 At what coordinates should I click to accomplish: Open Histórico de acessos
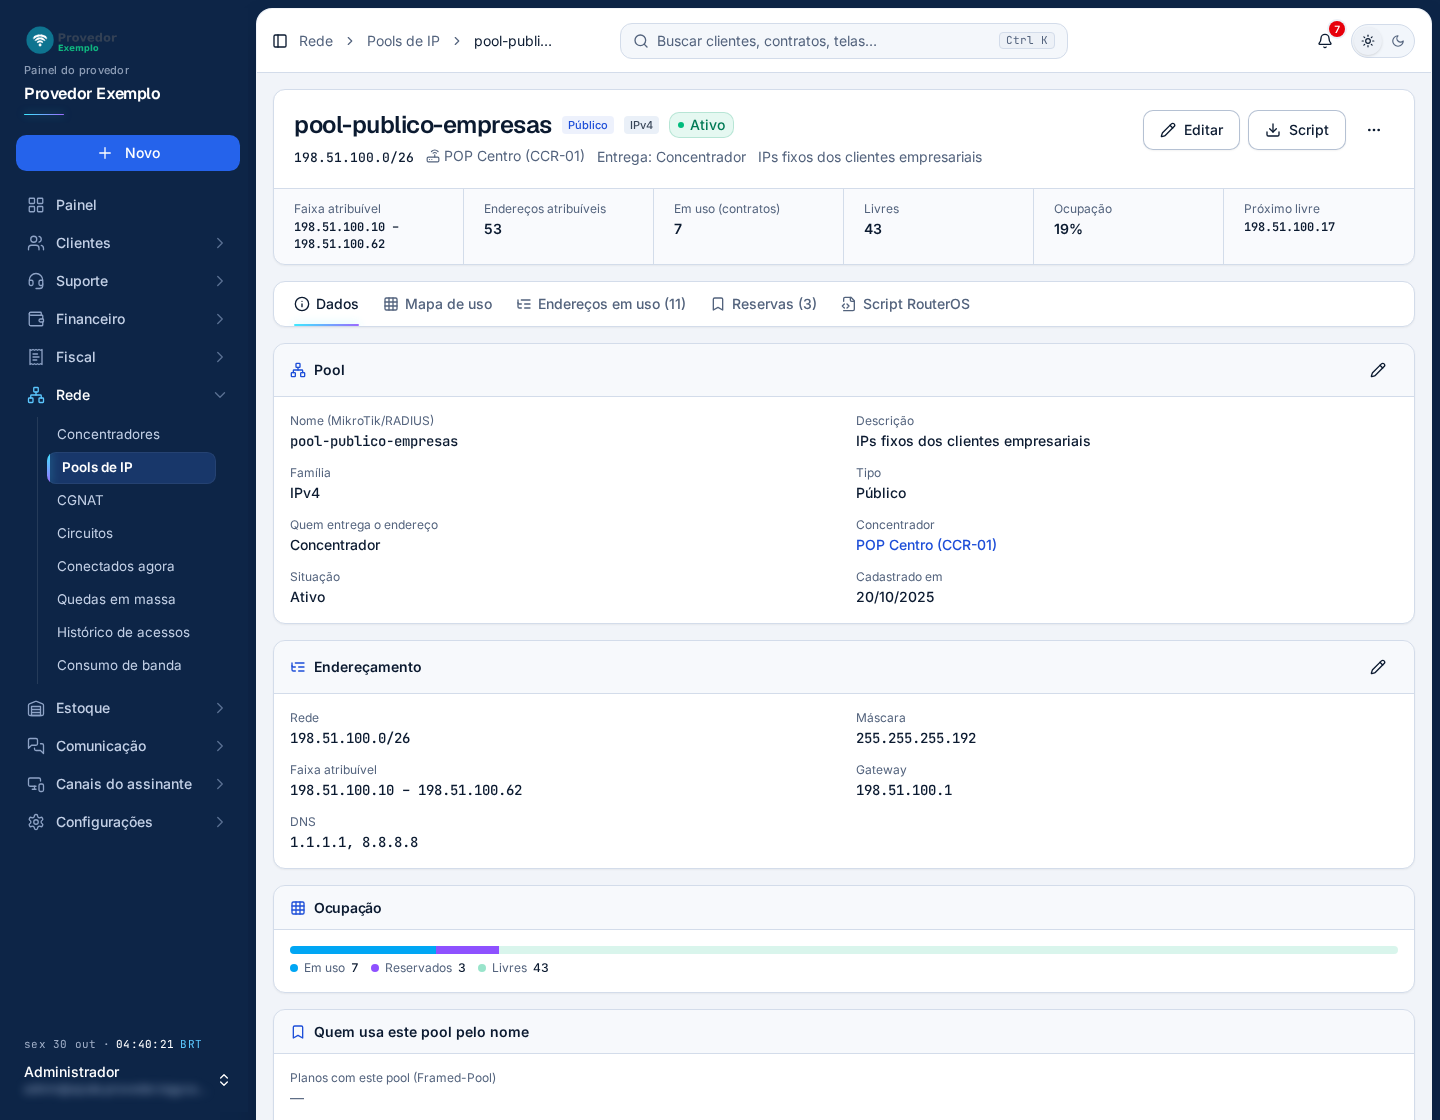point(131,632)
